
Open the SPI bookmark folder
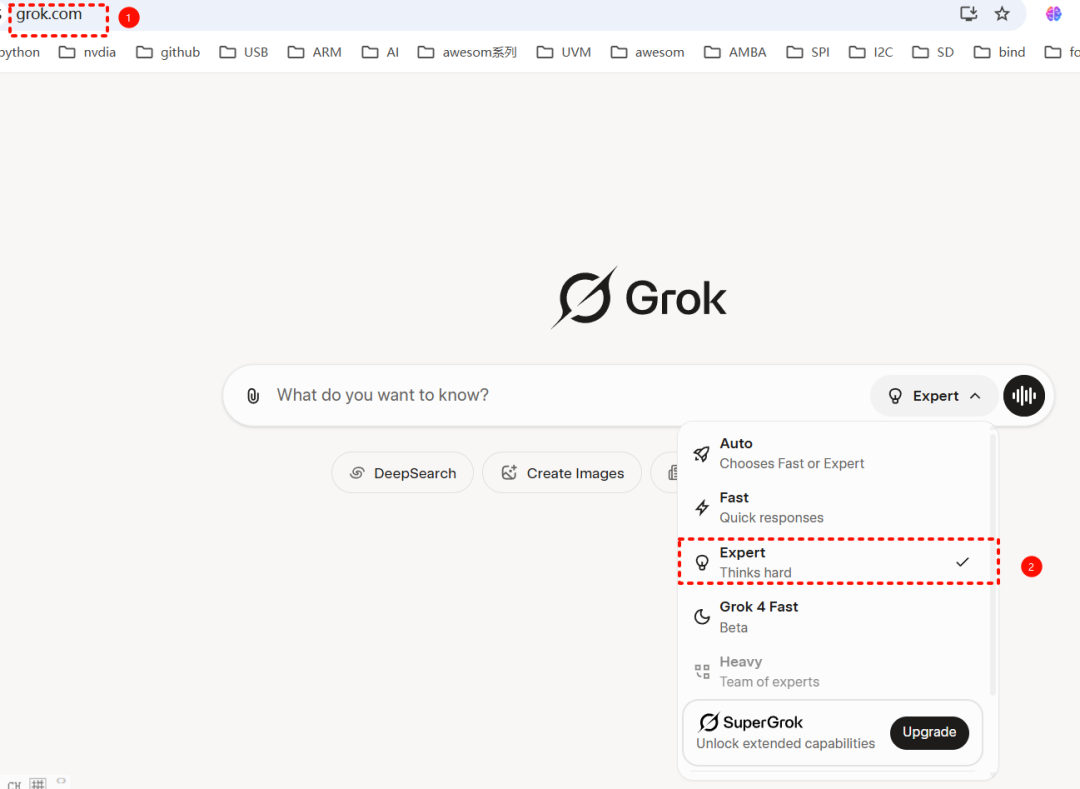pos(808,52)
